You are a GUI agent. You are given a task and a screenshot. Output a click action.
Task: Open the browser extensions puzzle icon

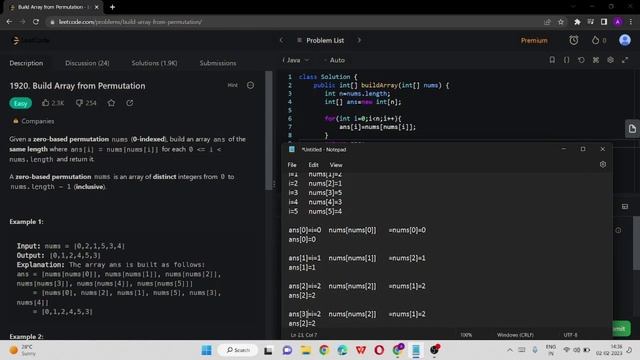[x=577, y=22]
